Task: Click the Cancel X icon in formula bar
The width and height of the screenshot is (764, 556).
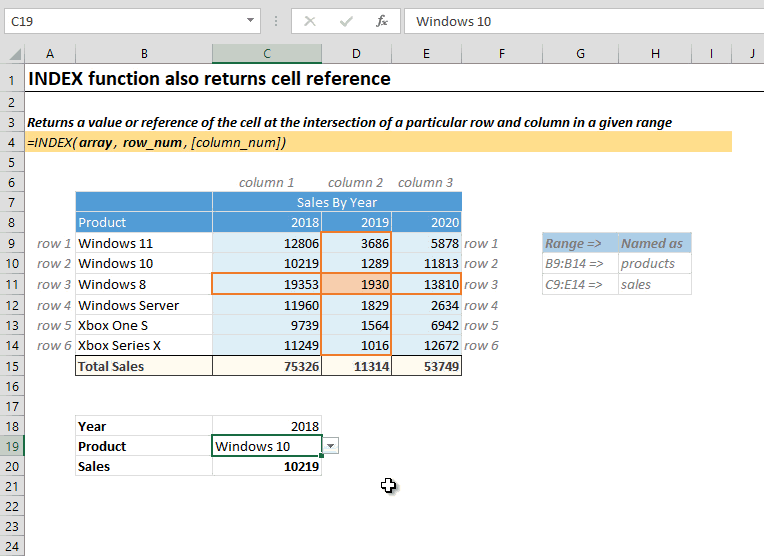Action: point(310,21)
